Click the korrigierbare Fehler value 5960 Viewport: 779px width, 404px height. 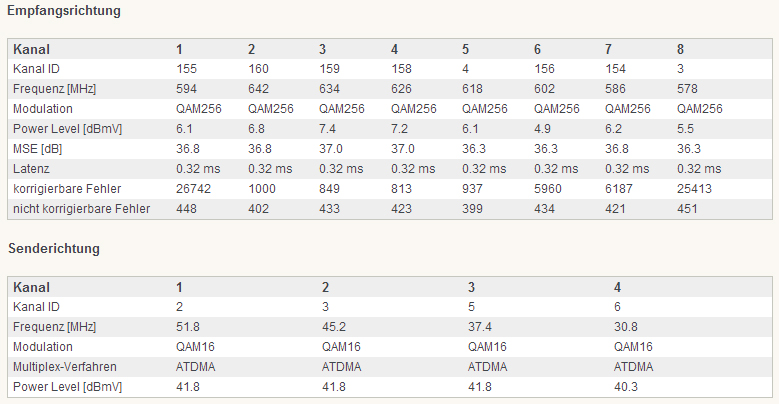click(547, 189)
